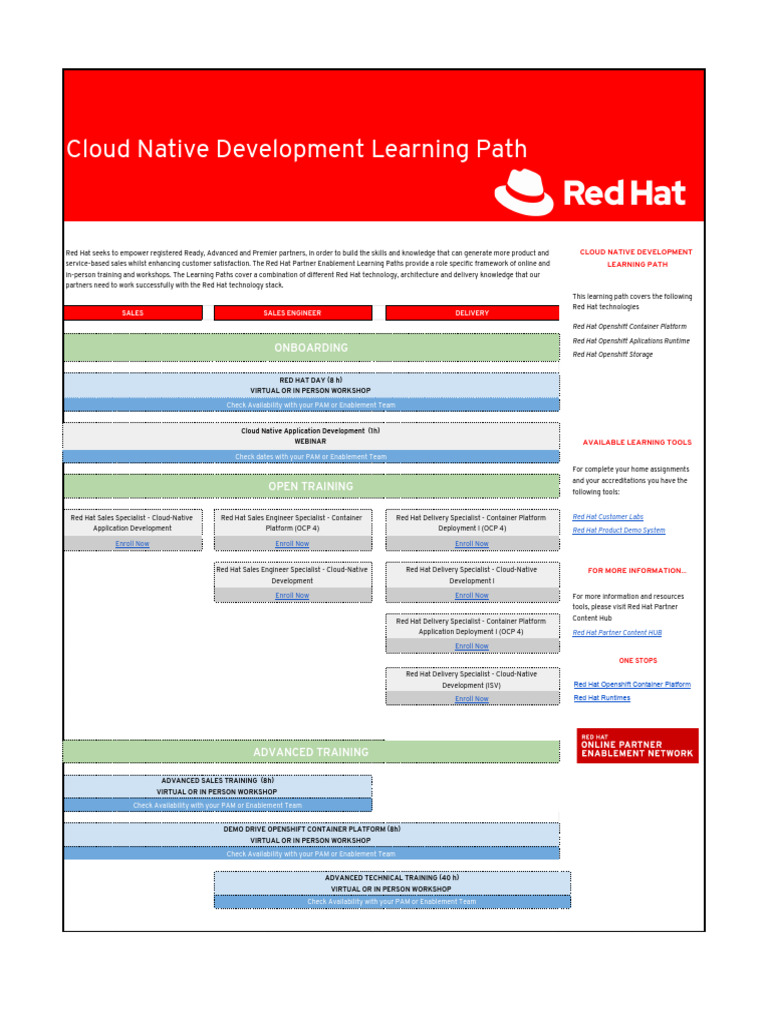Click the ADVANCED TRAINING section banner
This screenshot has height=1024, width=768.
pos(311,752)
